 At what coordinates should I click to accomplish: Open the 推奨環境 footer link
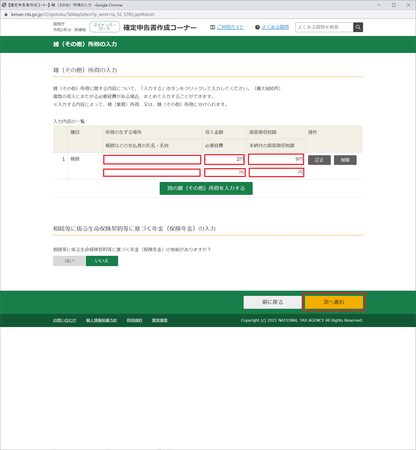[x=160, y=320]
